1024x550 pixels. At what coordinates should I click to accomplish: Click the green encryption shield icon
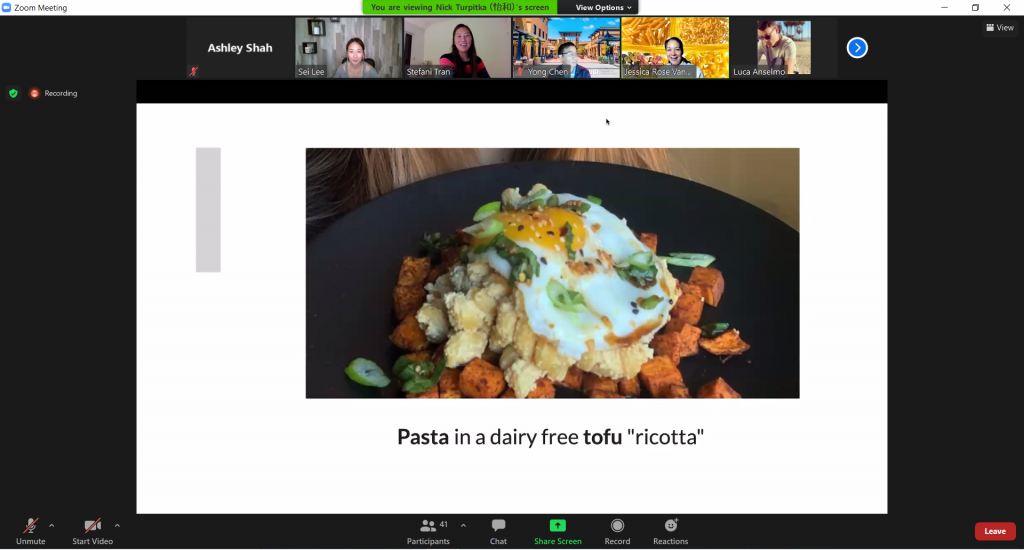pyautogui.click(x=13, y=93)
